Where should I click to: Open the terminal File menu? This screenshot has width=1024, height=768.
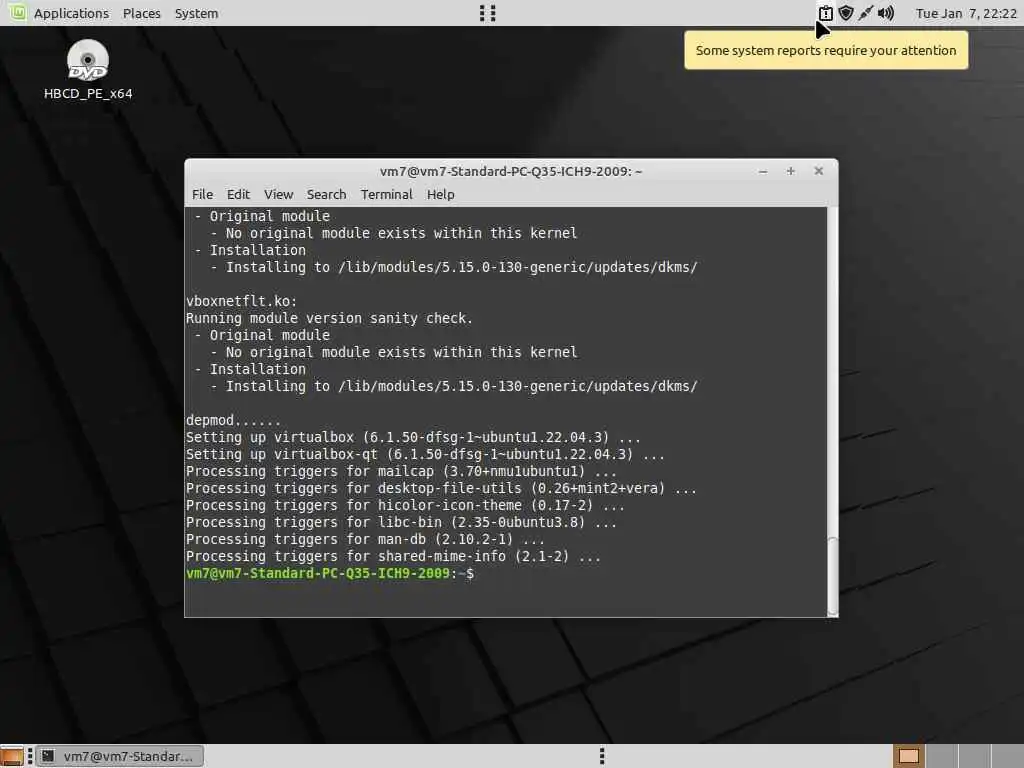tap(202, 195)
